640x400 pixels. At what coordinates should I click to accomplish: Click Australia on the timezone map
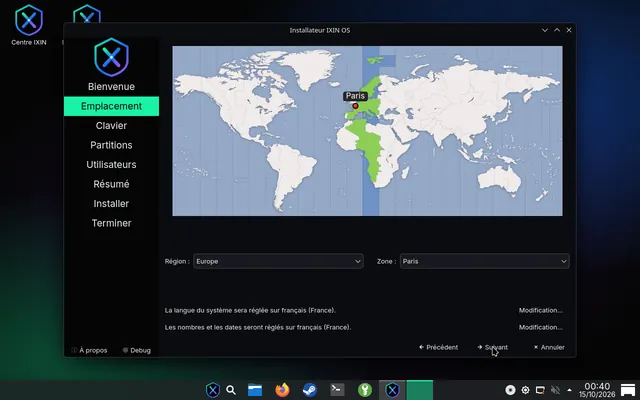coord(499,180)
